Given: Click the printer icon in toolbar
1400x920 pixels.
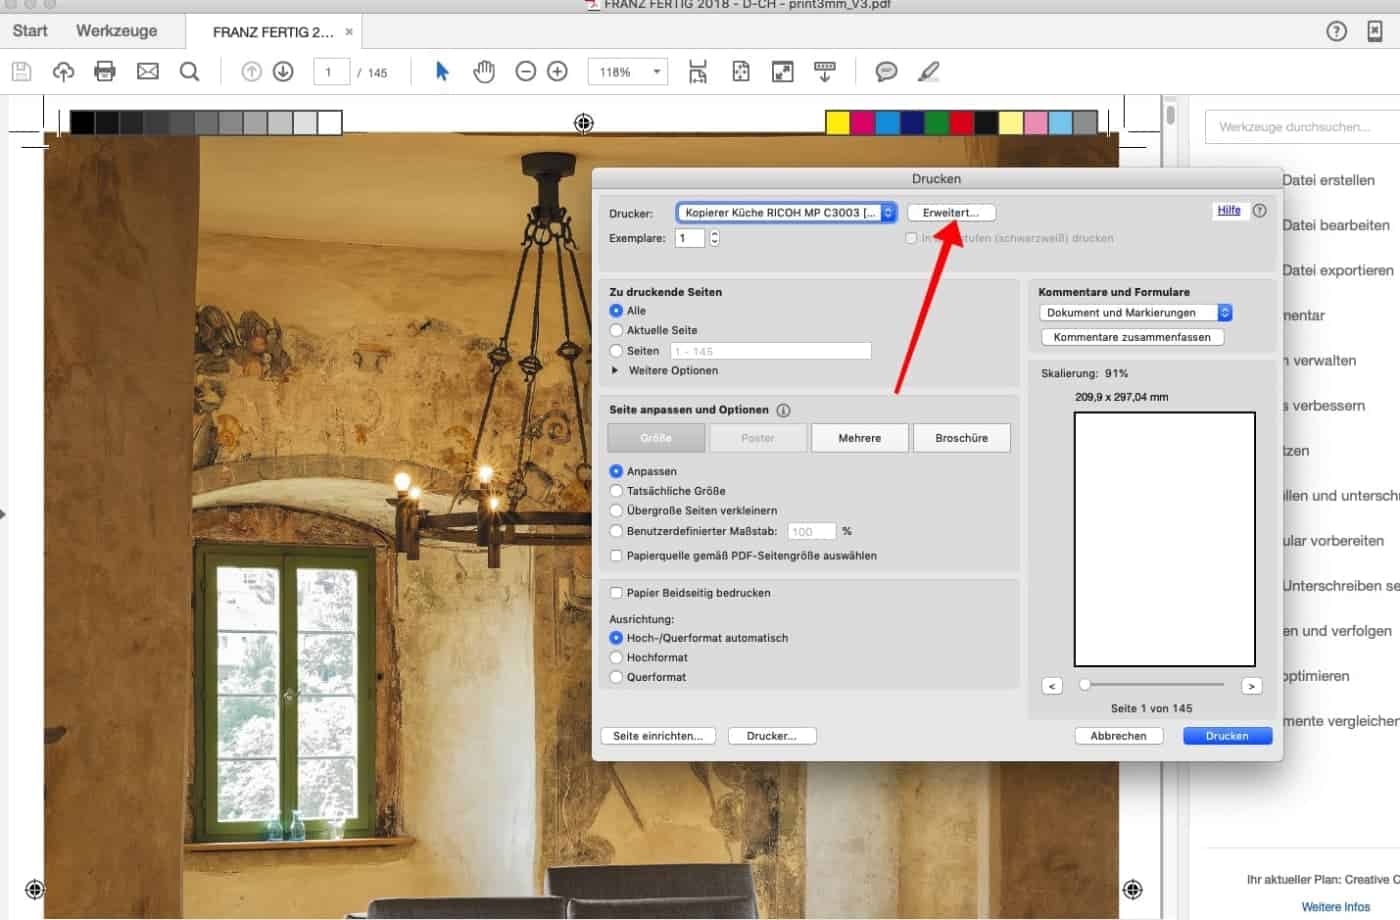Looking at the screenshot, I should click(104, 71).
